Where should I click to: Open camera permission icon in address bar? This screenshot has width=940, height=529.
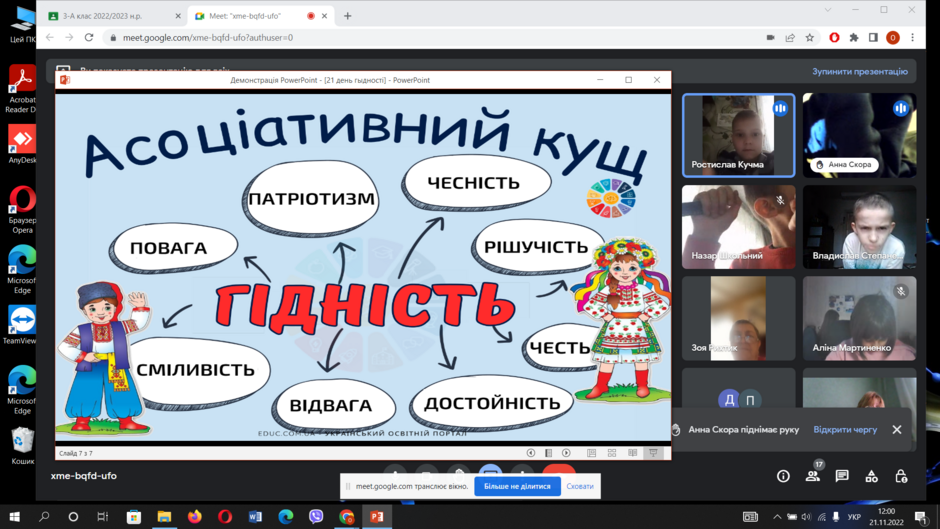coord(770,37)
